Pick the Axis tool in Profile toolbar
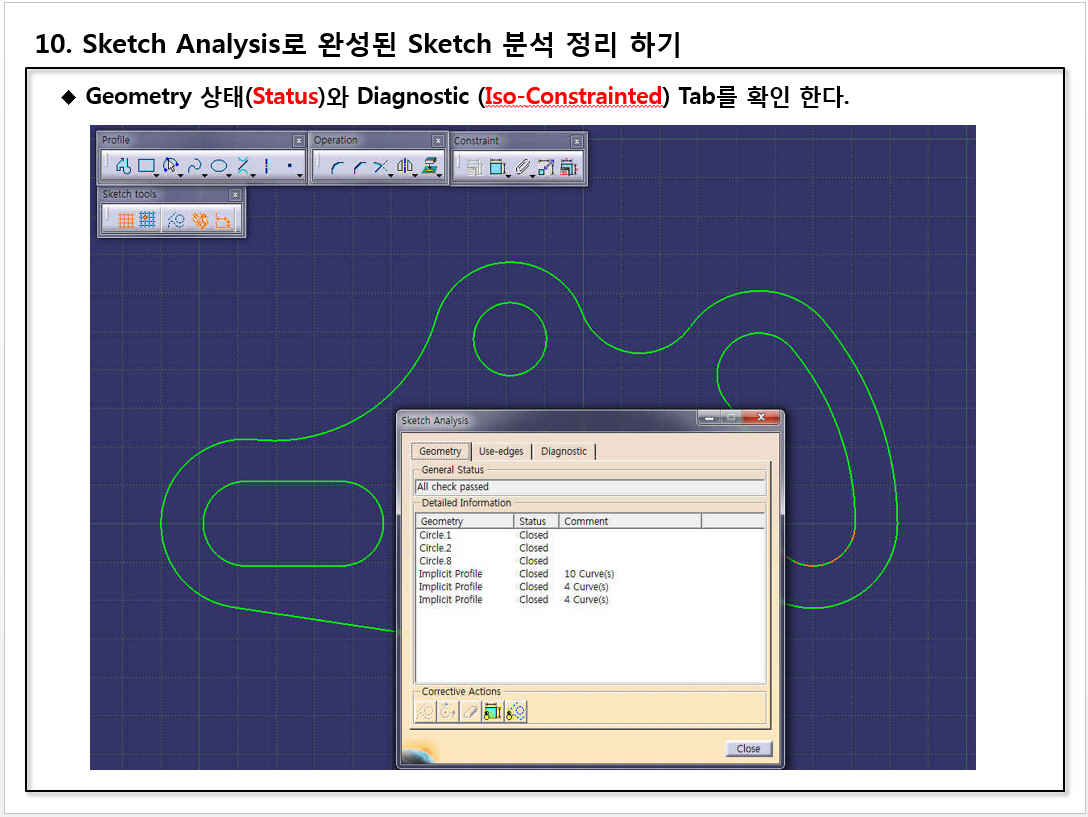Viewport: 1088px width, 817px height. pyautogui.click(x=266, y=166)
